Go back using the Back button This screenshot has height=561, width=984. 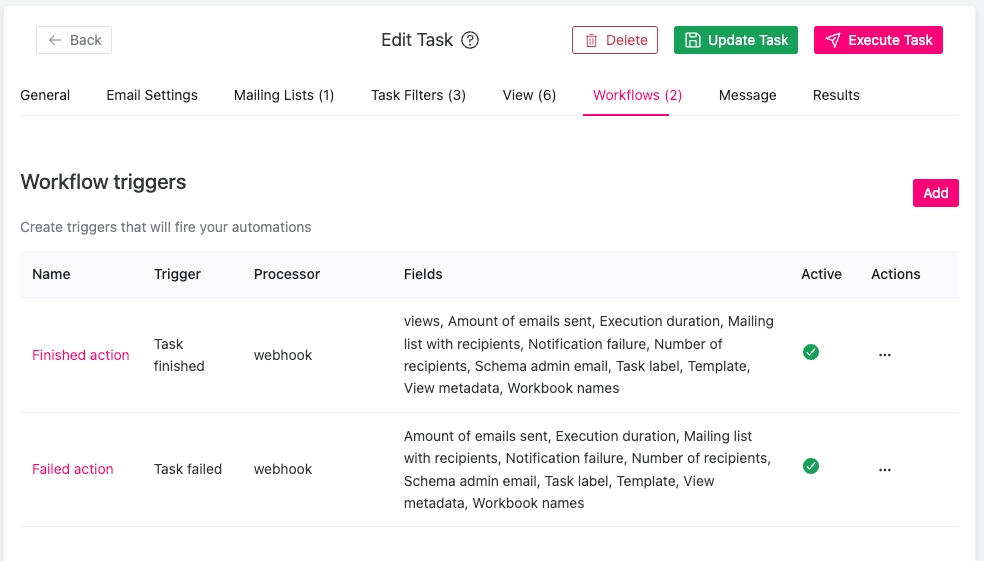point(74,40)
